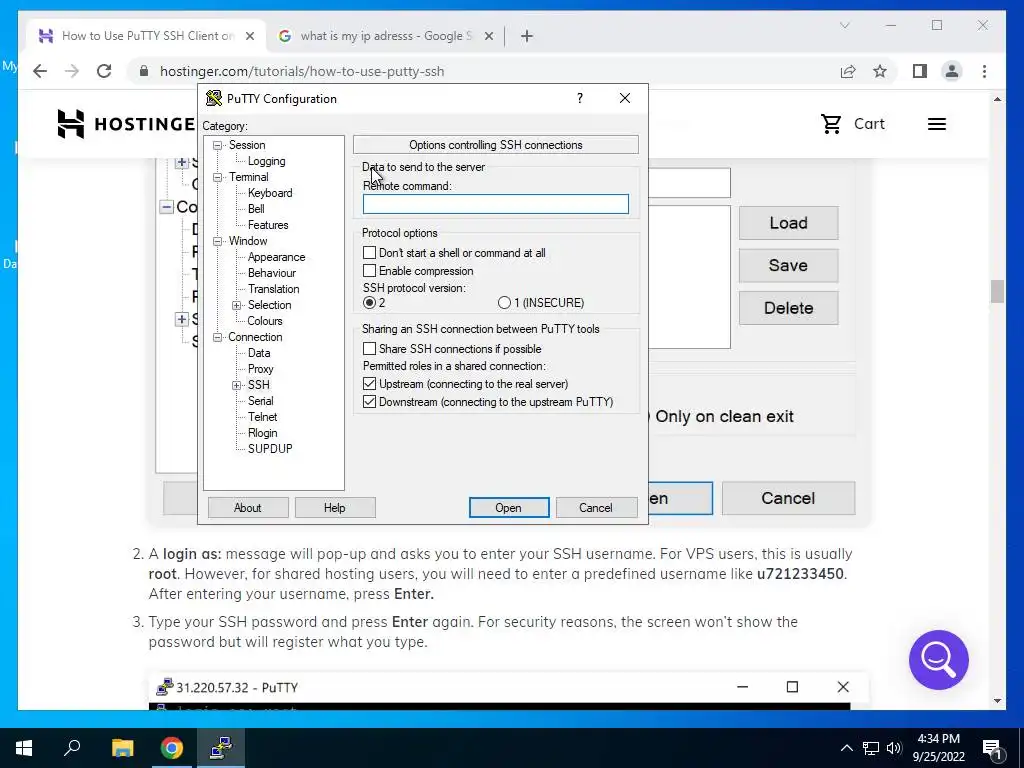Click the PuTTY Open button
Screen dimensions: 1024x768
coord(509,507)
